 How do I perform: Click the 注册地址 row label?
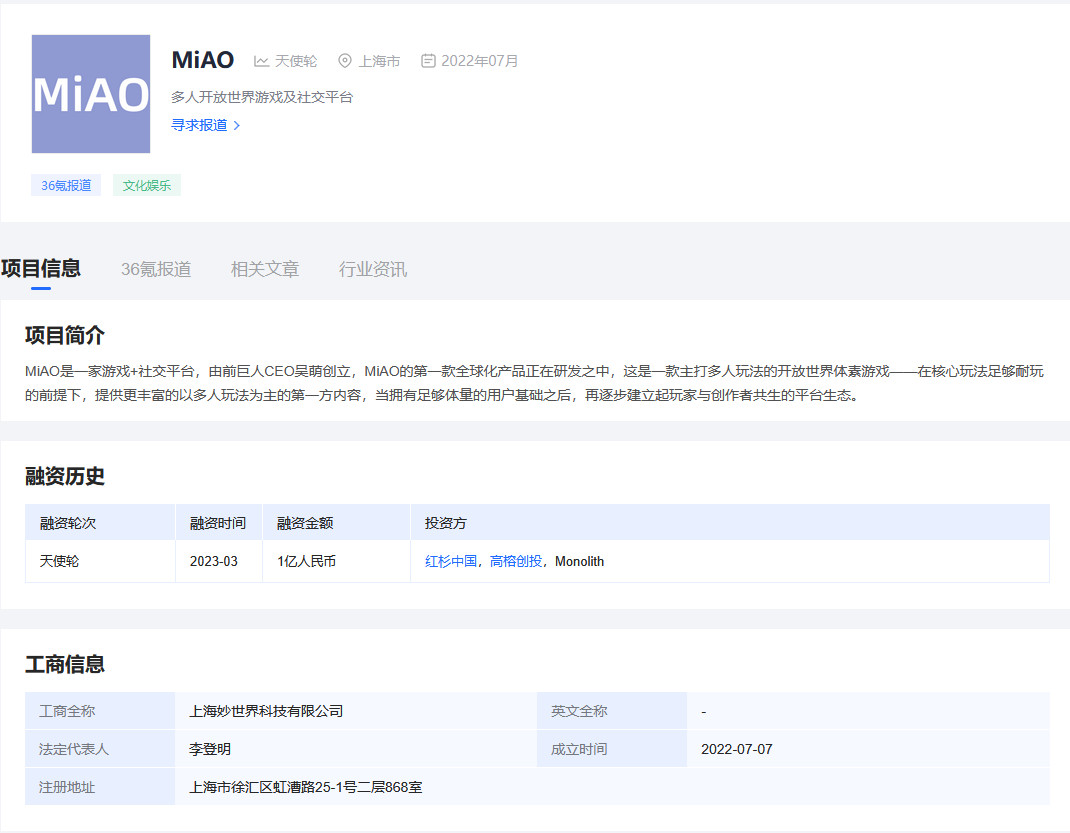click(x=67, y=787)
